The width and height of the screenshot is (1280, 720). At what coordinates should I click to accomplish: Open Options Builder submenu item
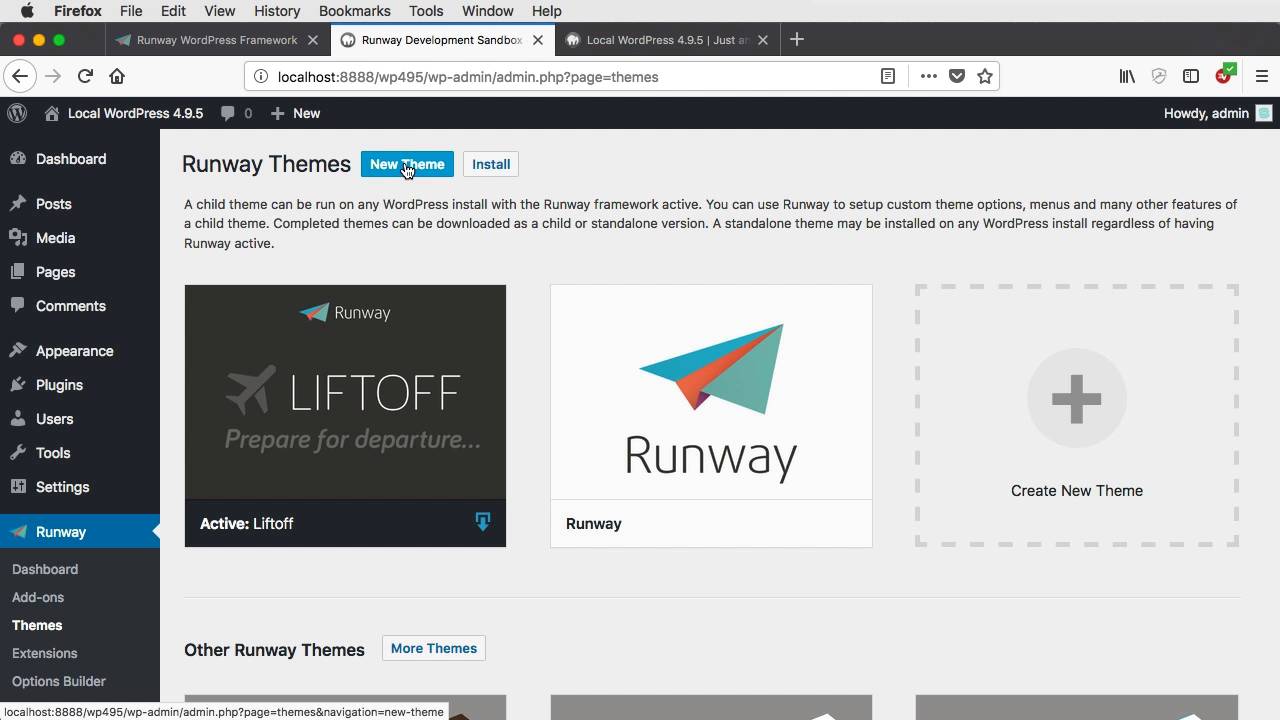(58, 681)
